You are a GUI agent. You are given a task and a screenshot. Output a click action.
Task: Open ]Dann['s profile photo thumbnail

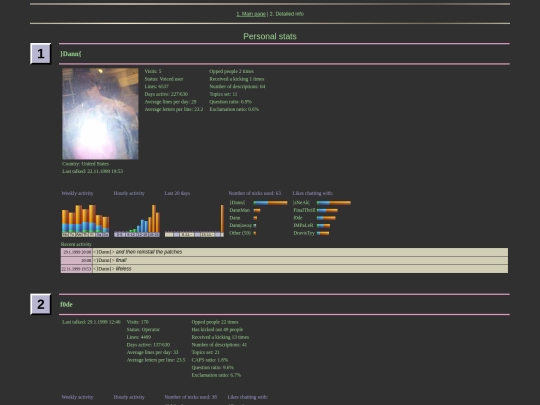[x=100, y=114]
